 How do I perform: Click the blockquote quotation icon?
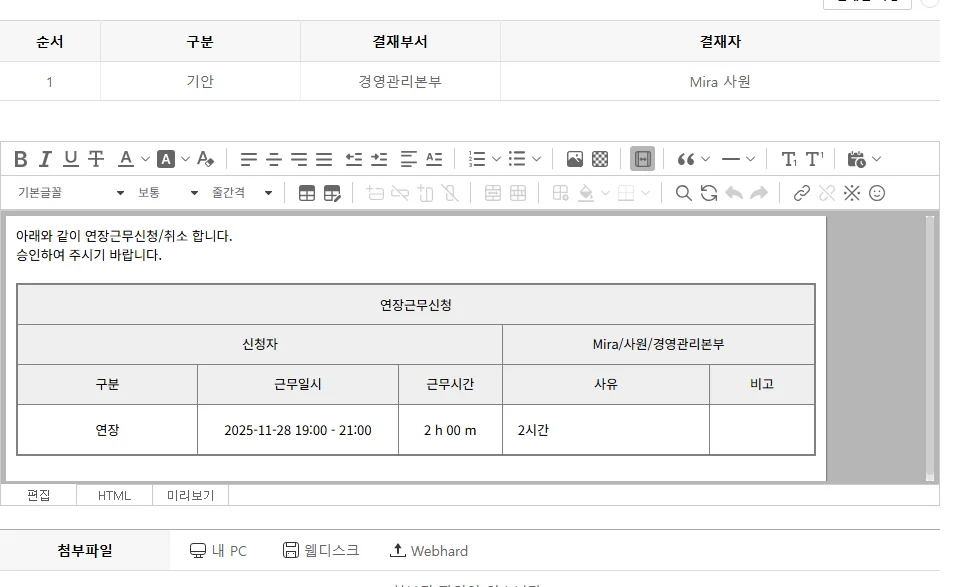point(686,159)
